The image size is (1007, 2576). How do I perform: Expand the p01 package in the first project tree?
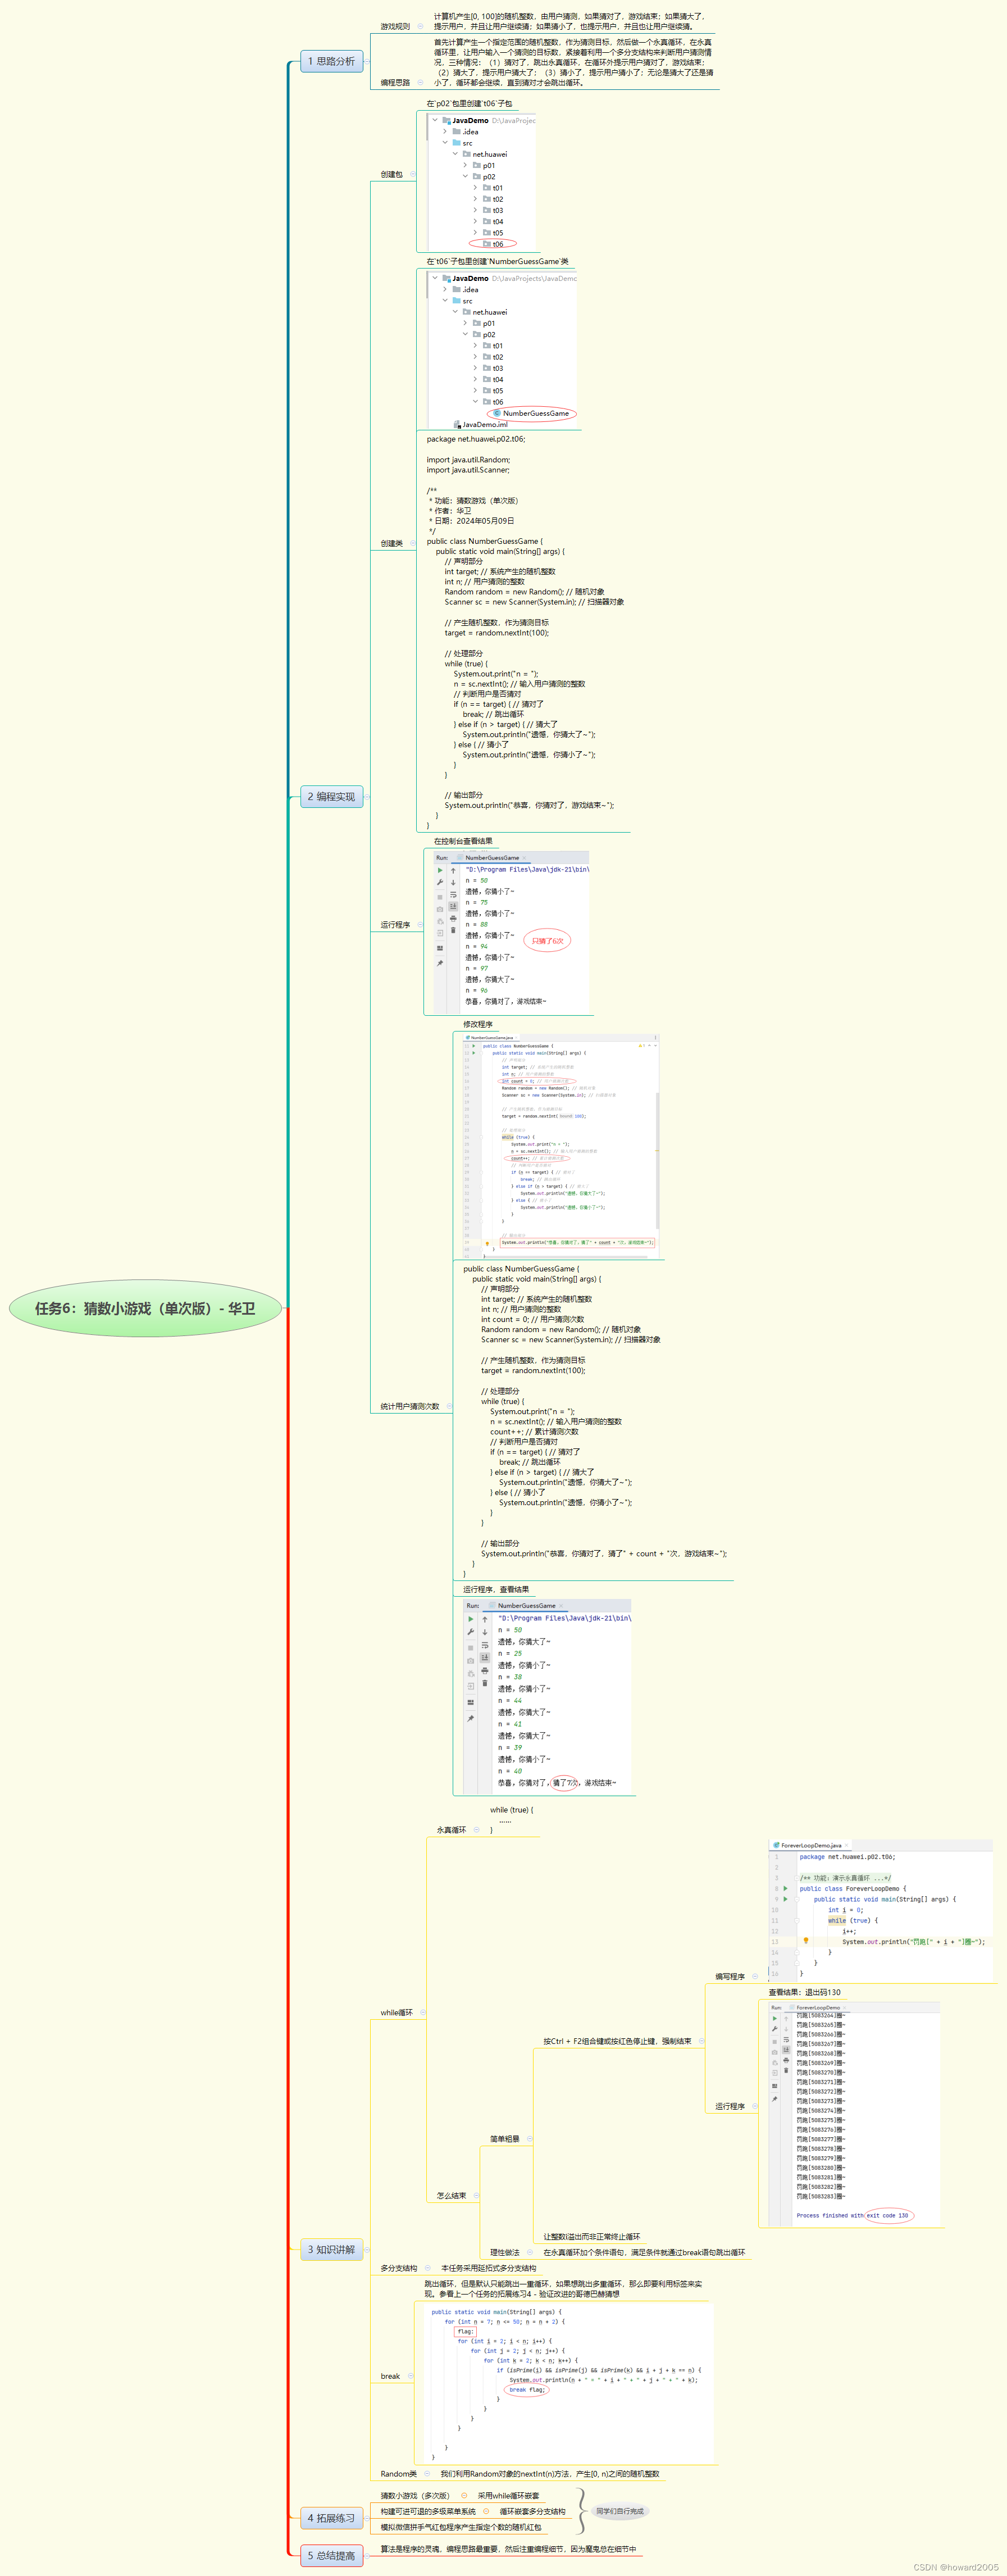point(465,165)
